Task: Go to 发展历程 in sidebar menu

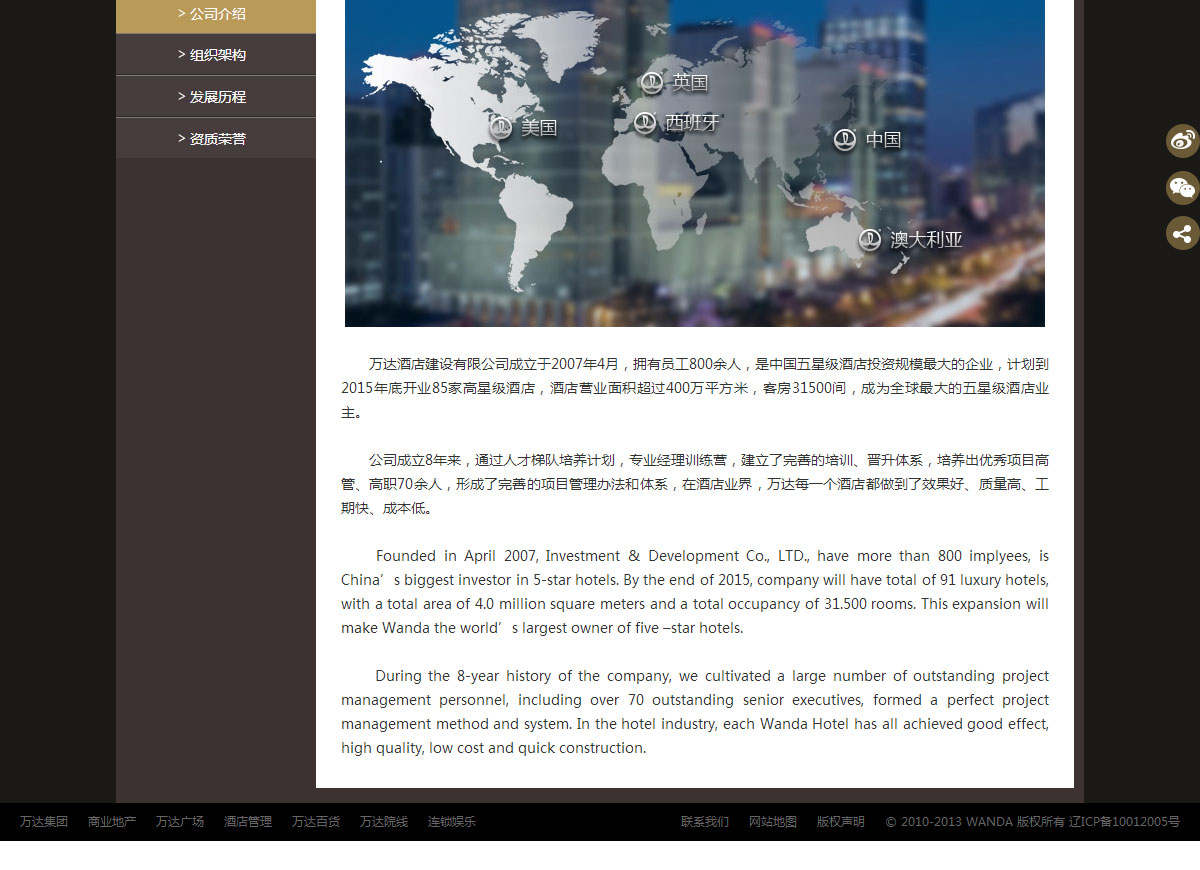Action: (217, 97)
